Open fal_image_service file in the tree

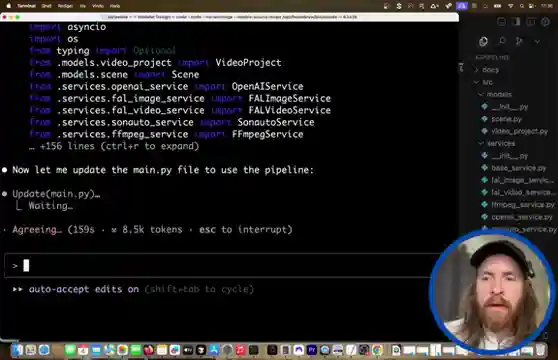[x=522, y=180]
